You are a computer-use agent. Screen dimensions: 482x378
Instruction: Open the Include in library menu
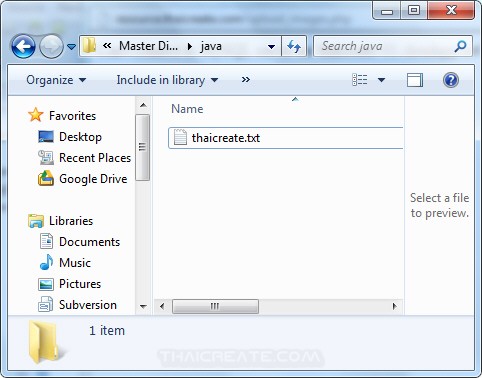167,80
